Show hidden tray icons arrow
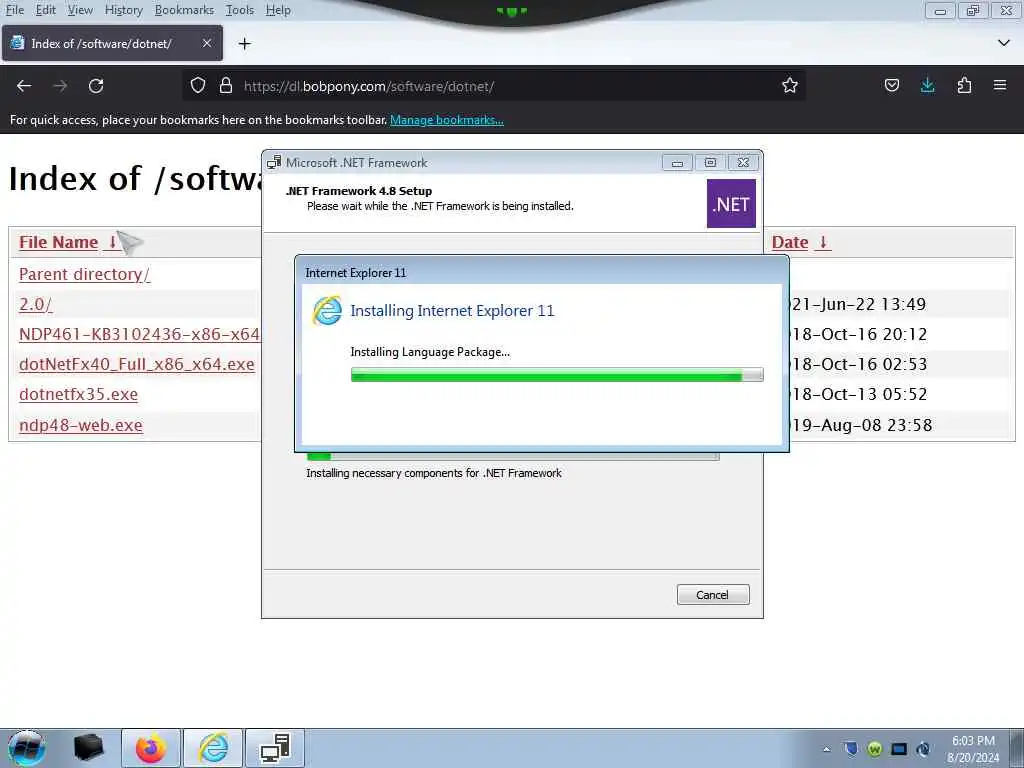 (826, 749)
